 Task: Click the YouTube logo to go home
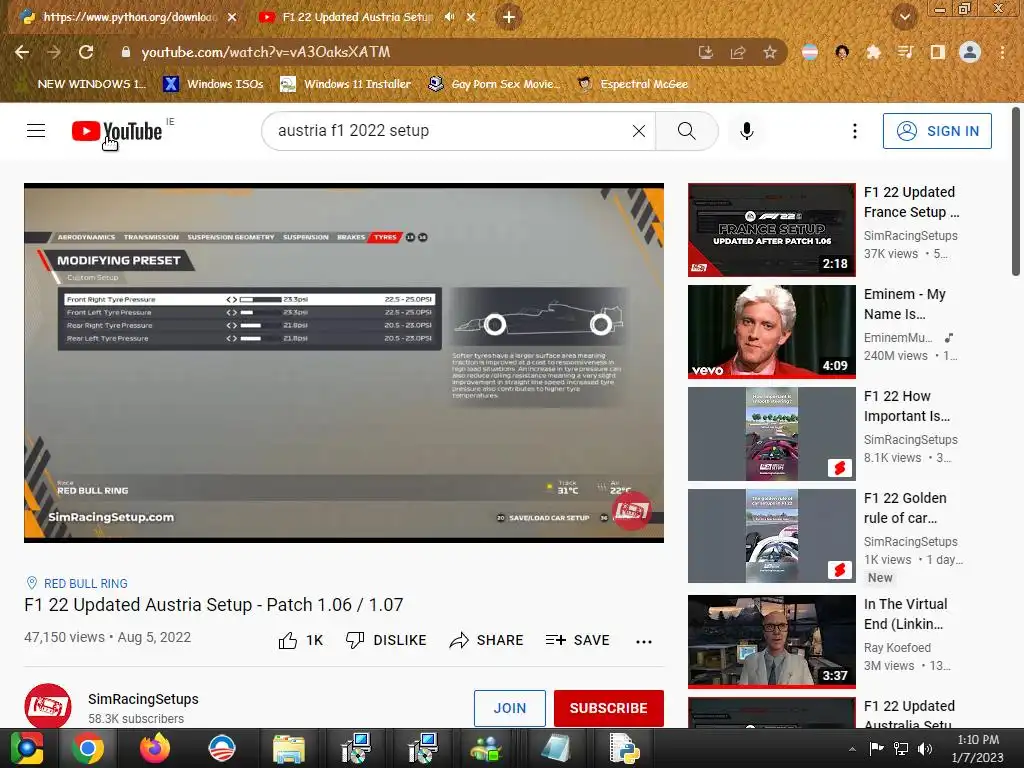click(x=117, y=131)
